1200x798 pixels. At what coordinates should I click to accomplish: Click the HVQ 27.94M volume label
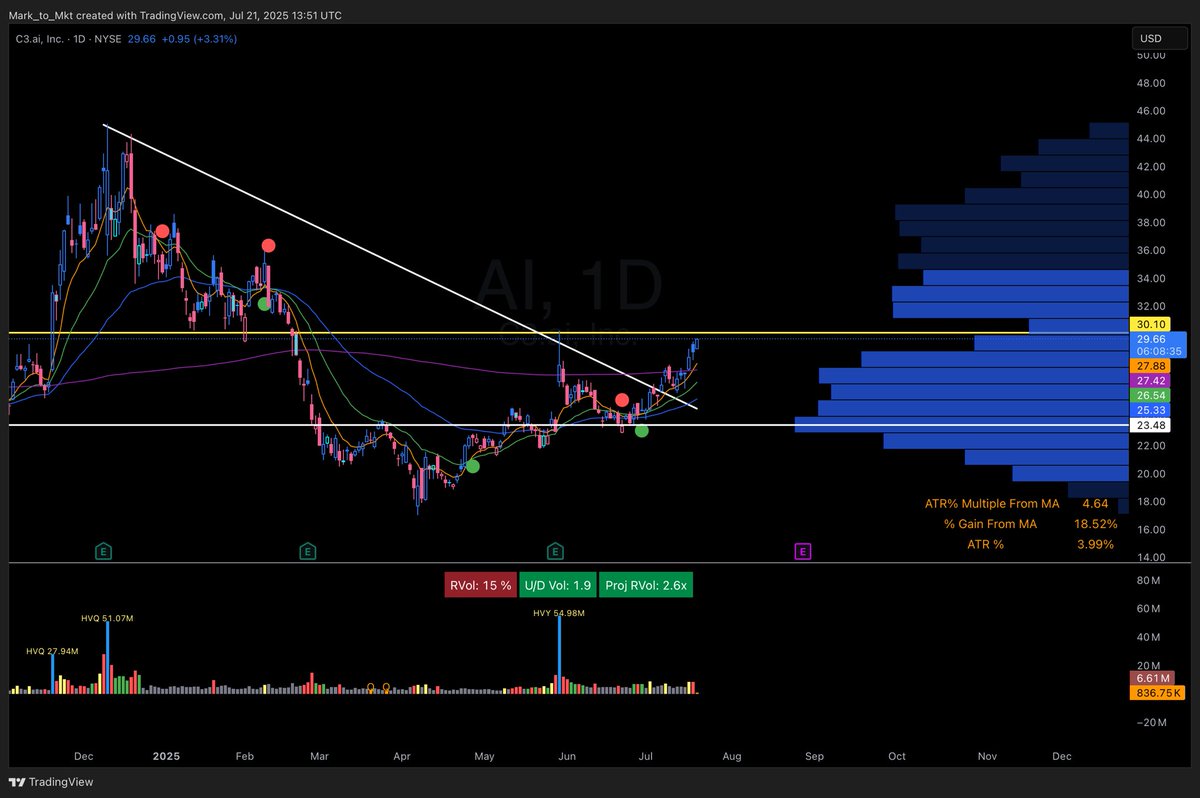(52, 651)
